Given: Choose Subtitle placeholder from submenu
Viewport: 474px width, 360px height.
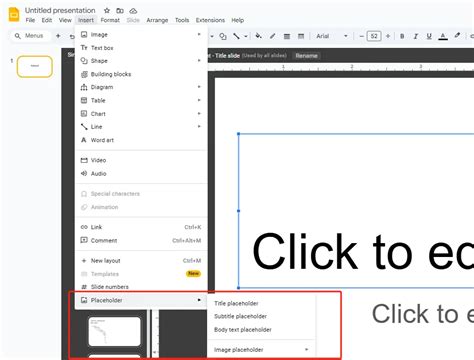Looking at the screenshot, I should point(261,316).
